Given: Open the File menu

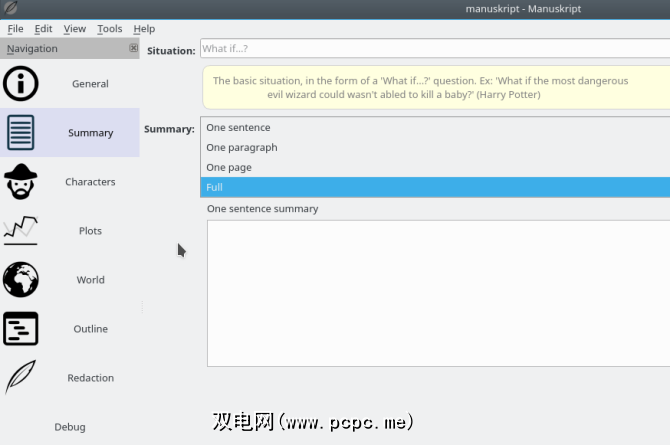Looking at the screenshot, I should pos(15,29).
